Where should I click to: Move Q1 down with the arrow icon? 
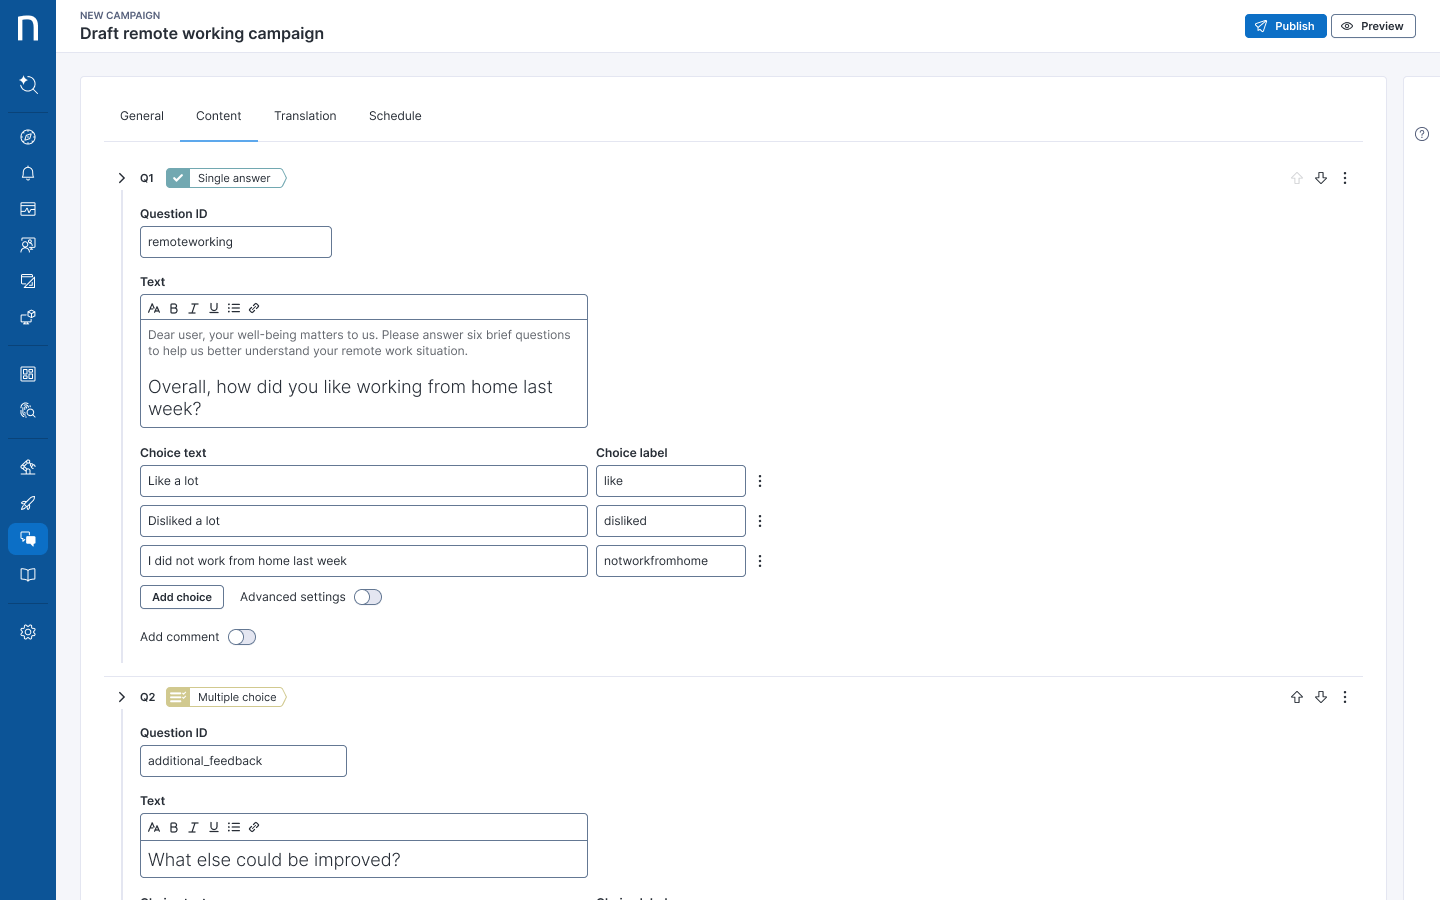coord(1321,178)
